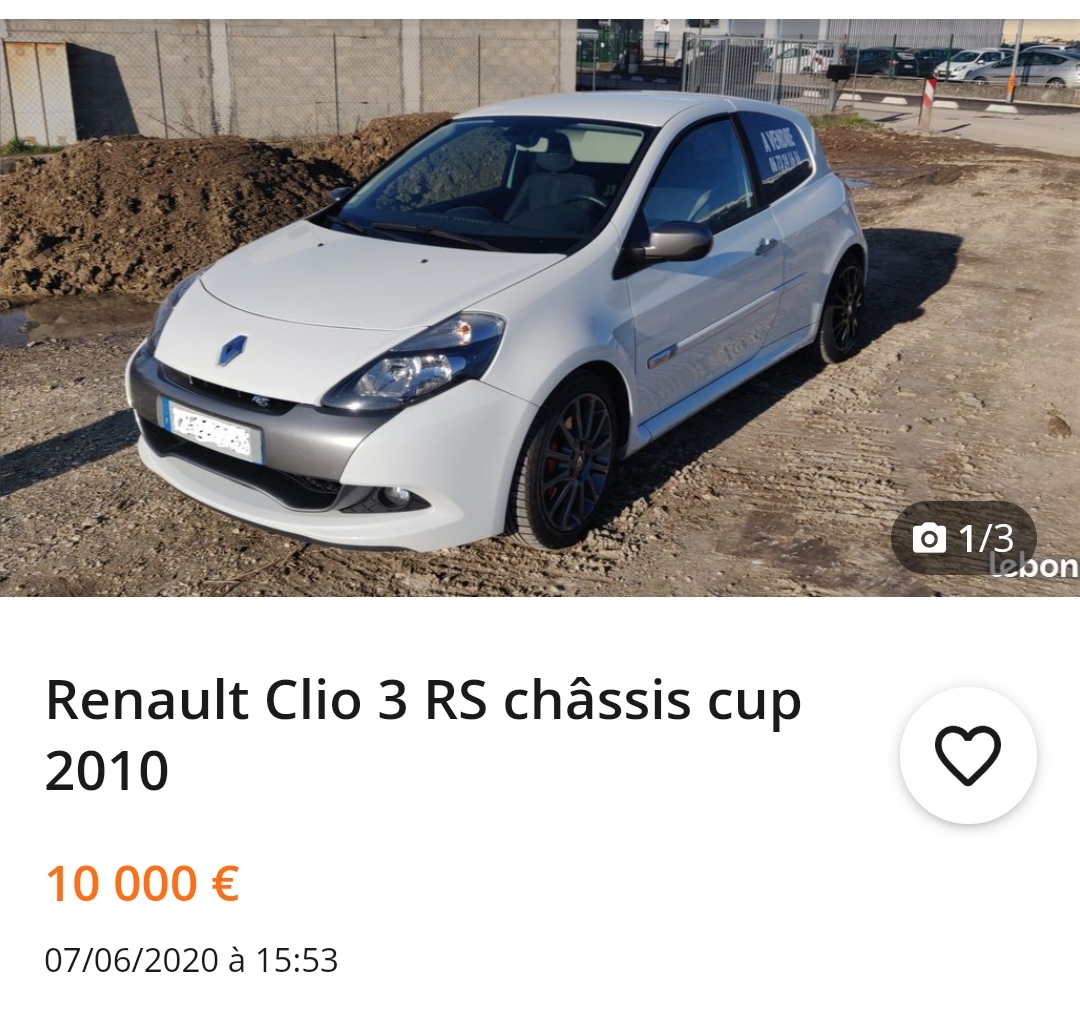Image resolution: width=1080 pixels, height=1015 pixels.
Task: Click the 10 000 € price
Action: [x=143, y=883]
